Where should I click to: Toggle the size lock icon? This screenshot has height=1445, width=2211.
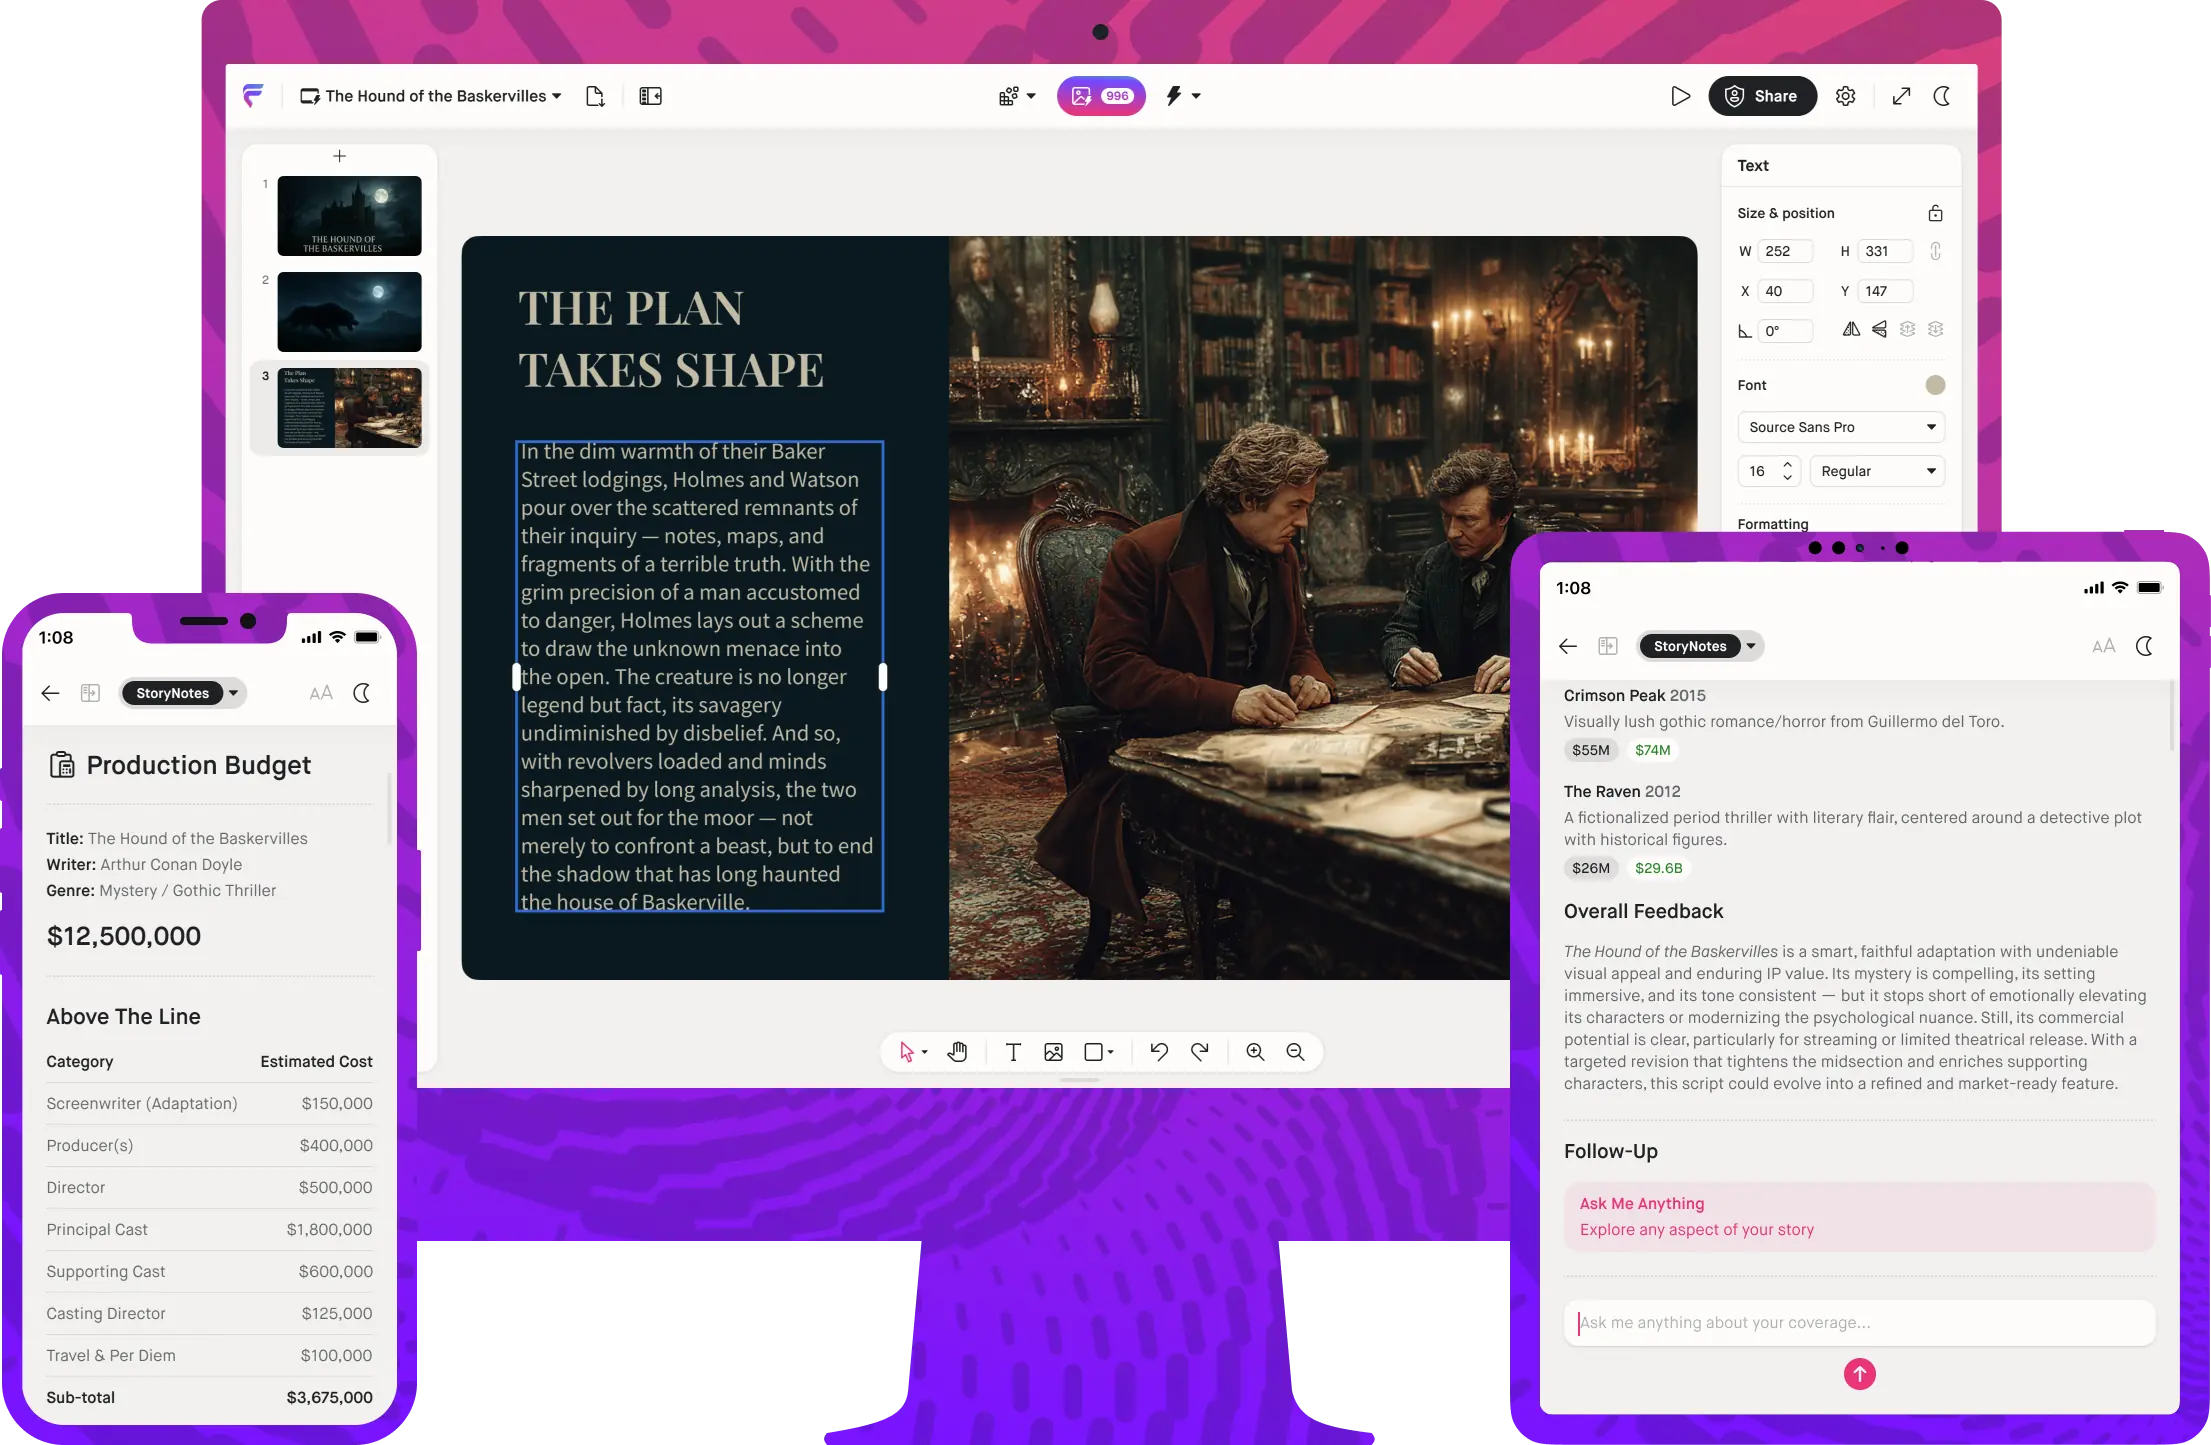click(1935, 213)
